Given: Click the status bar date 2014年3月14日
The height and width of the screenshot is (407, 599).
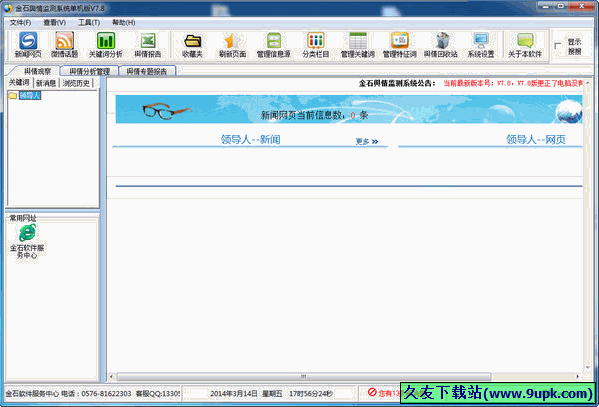Looking at the screenshot, I should click(x=234, y=394).
